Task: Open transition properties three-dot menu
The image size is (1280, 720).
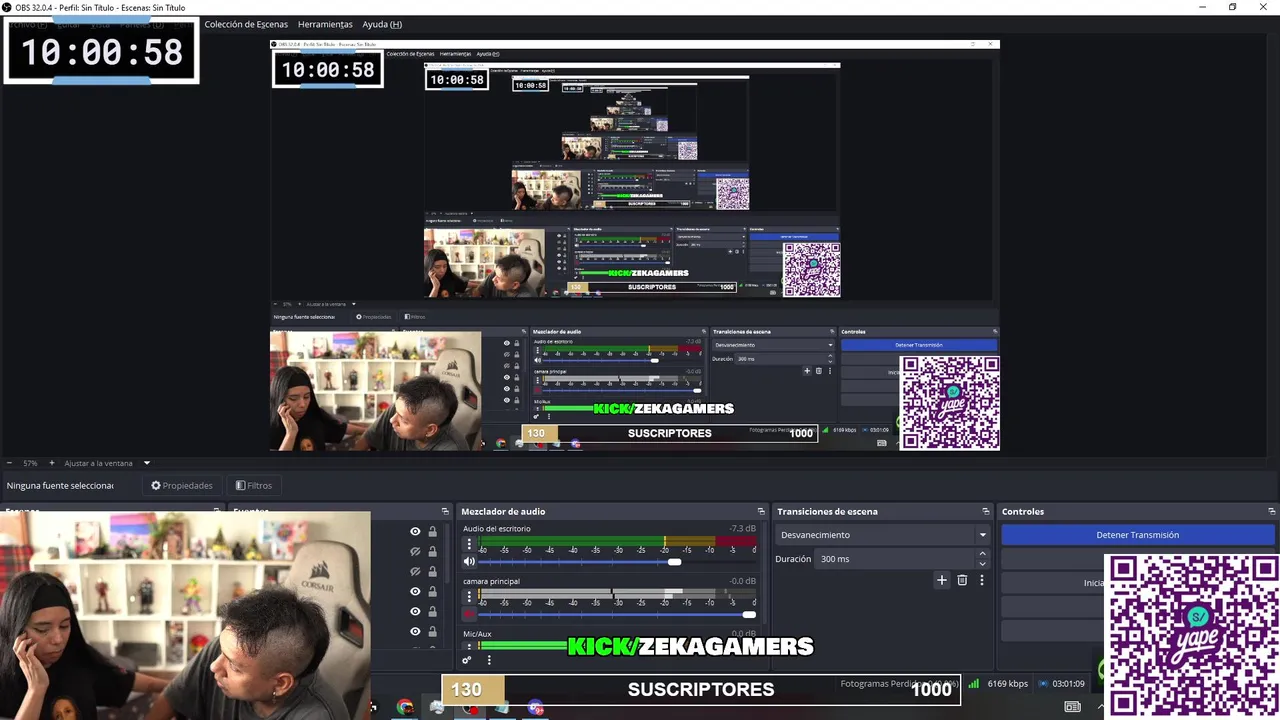Action: (x=982, y=580)
